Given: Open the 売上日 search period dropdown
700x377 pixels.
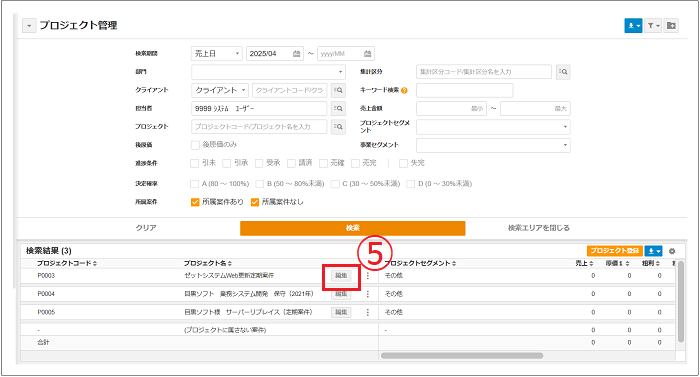Looking at the screenshot, I should [217, 54].
